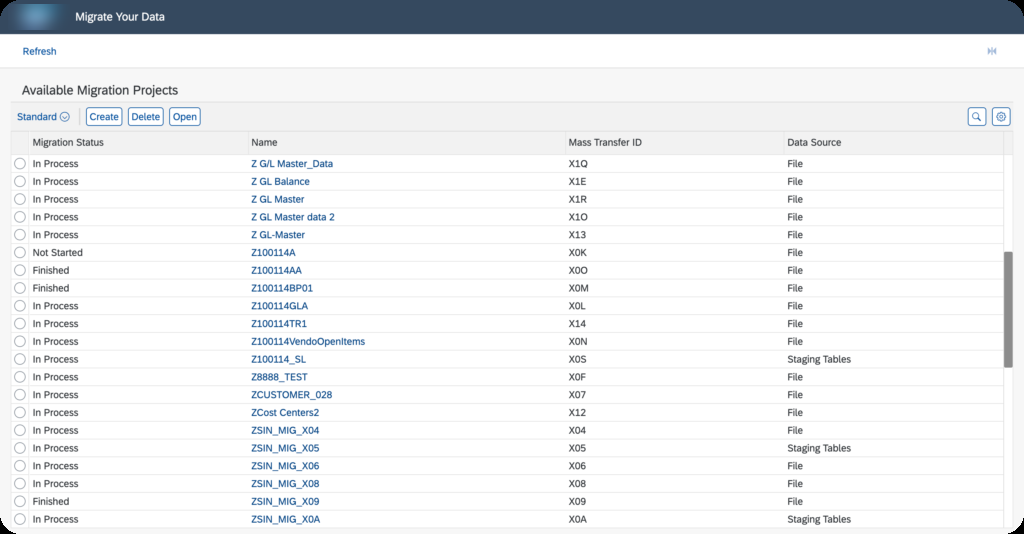
Task: Open project Z100114TR1
Action: click(x=279, y=324)
